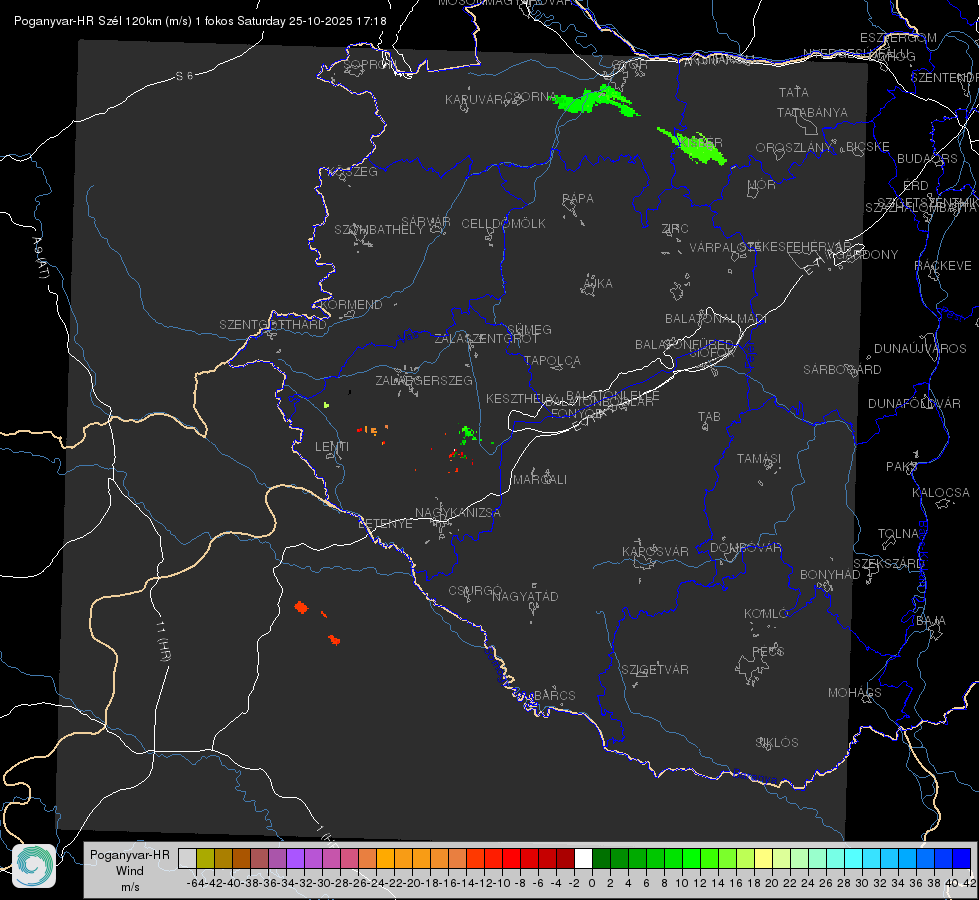
Task: Click the AJKA city label
Action: 598,284
